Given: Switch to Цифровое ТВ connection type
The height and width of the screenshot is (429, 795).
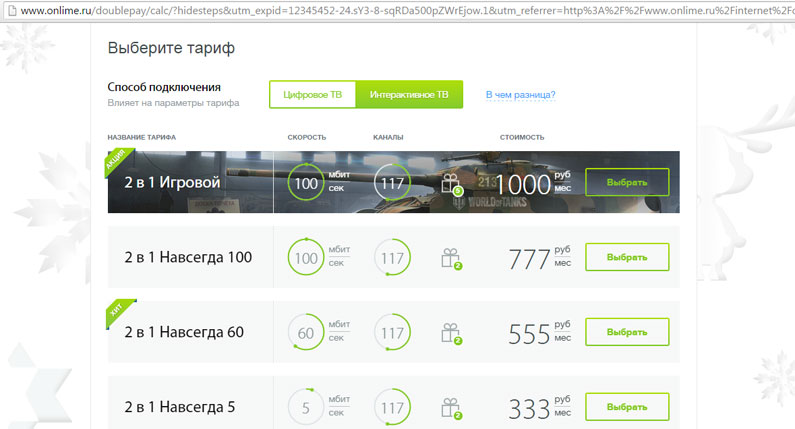Looking at the screenshot, I should coord(312,95).
